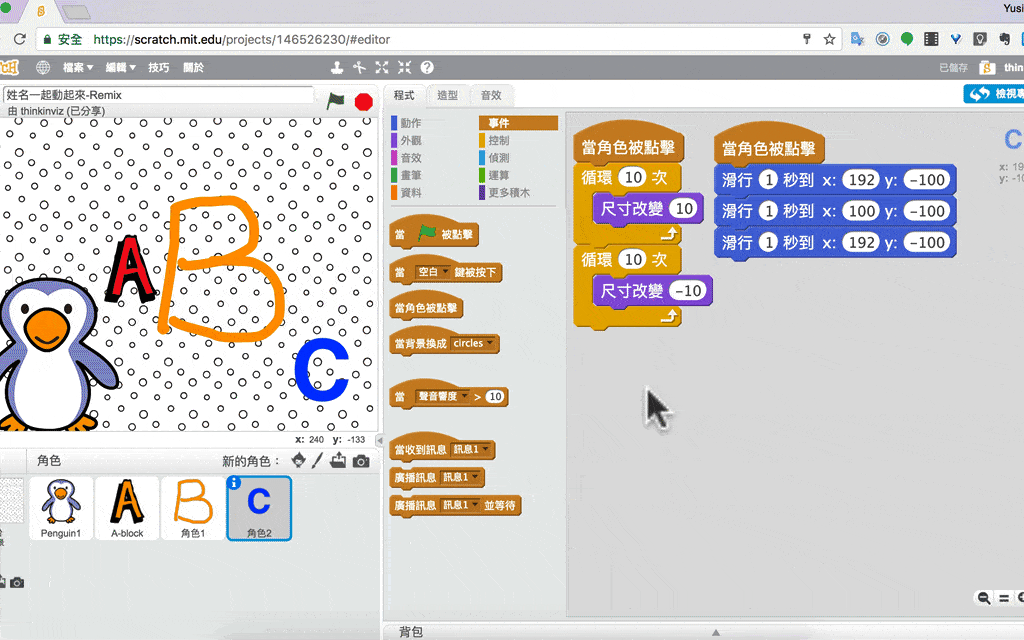The height and width of the screenshot is (640, 1024).
Task: Select the 事件 block category
Action: pos(519,123)
